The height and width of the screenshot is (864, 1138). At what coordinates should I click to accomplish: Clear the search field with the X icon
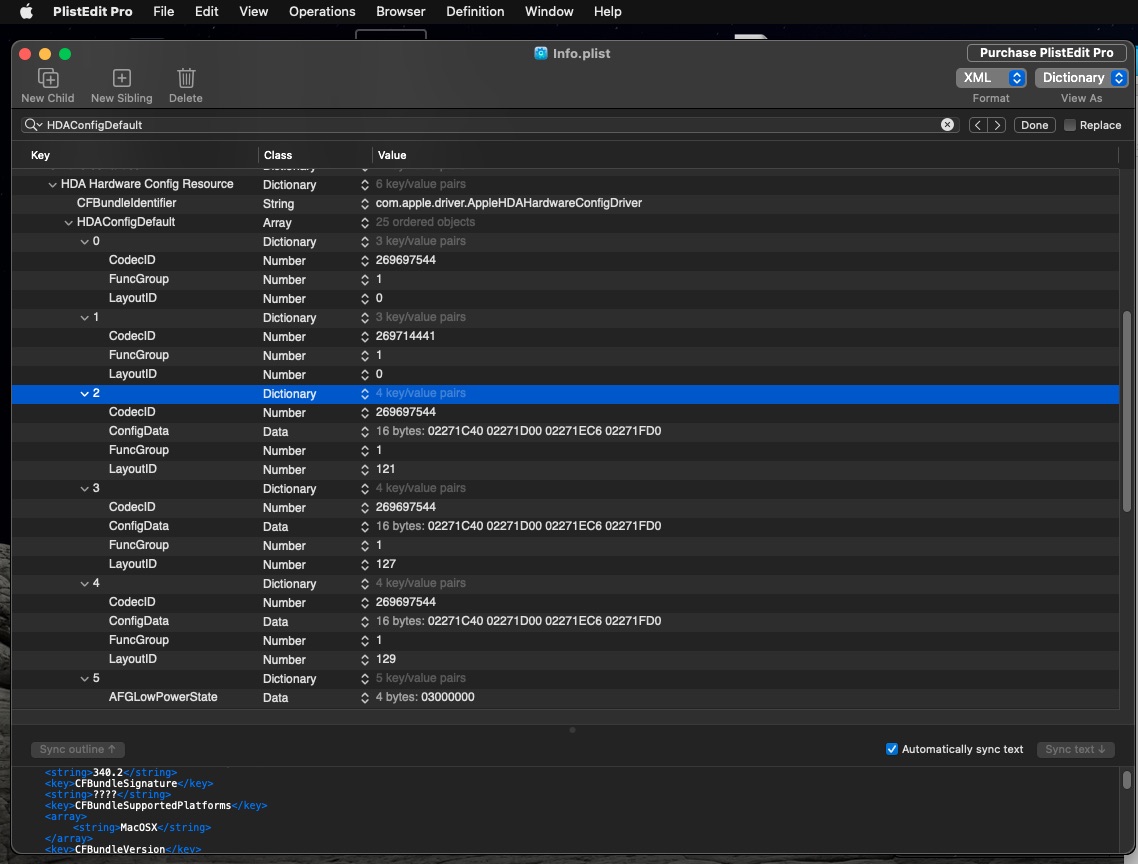pyautogui.click(x=947, y=125)
